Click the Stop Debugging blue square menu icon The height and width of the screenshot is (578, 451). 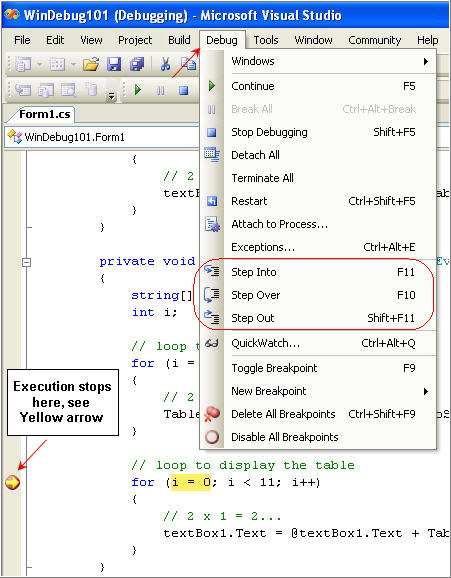[212, 132]
